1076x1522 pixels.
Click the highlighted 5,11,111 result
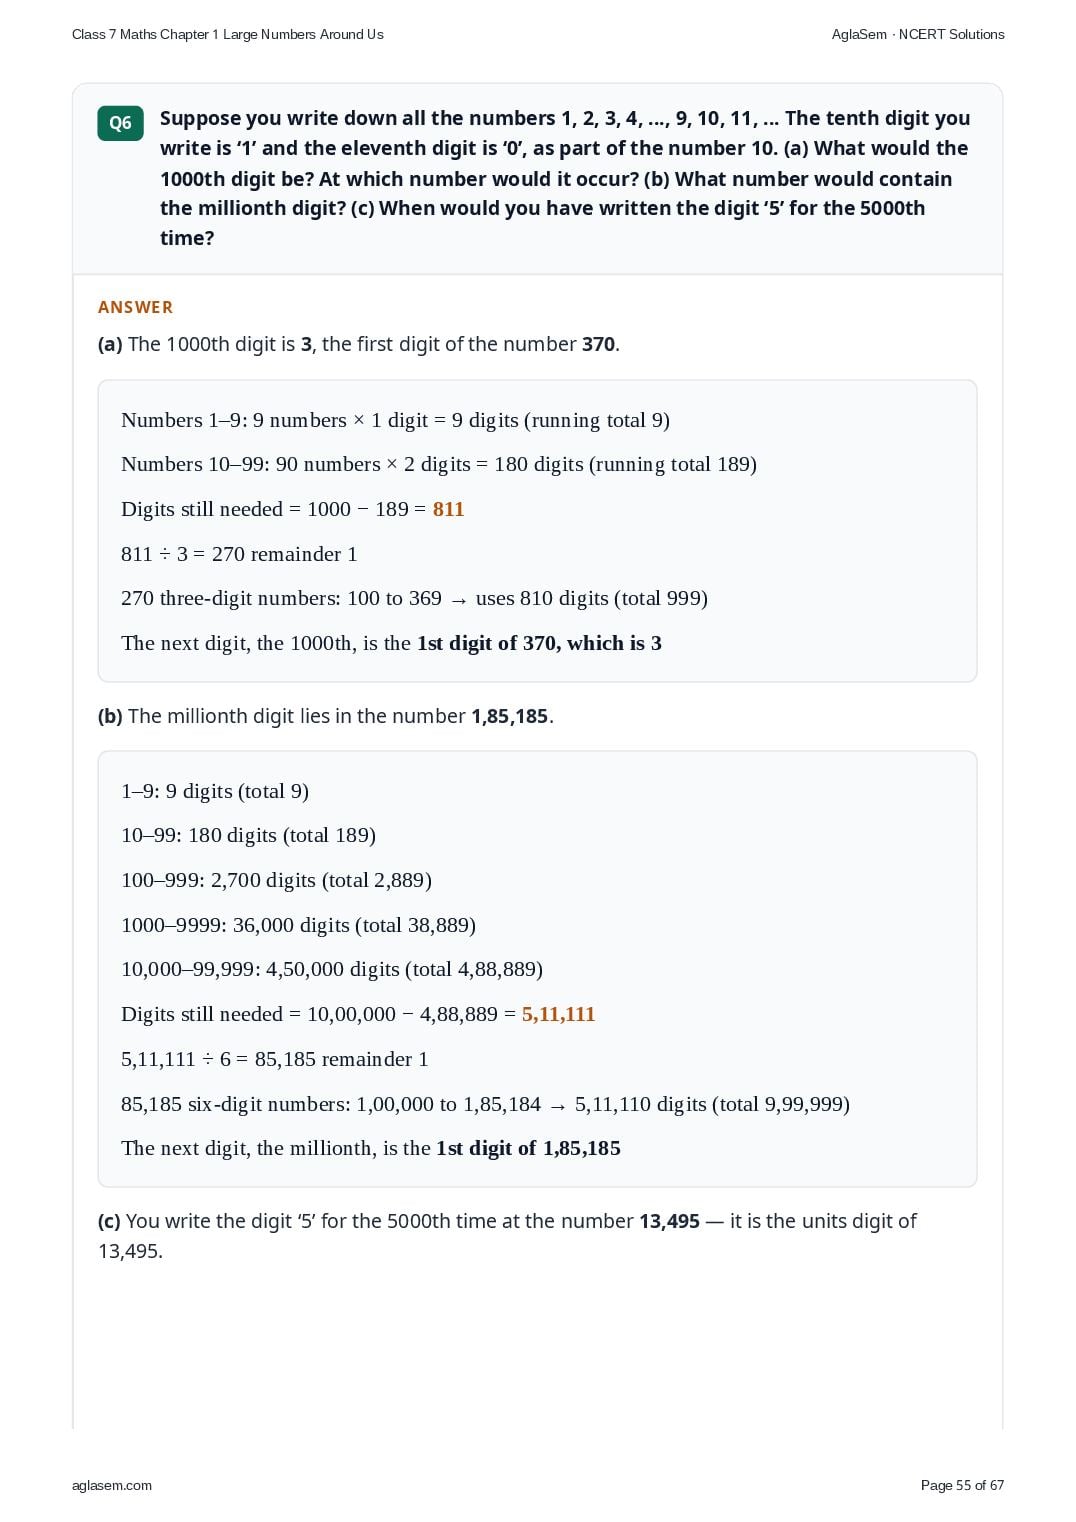pos(558,1014)
